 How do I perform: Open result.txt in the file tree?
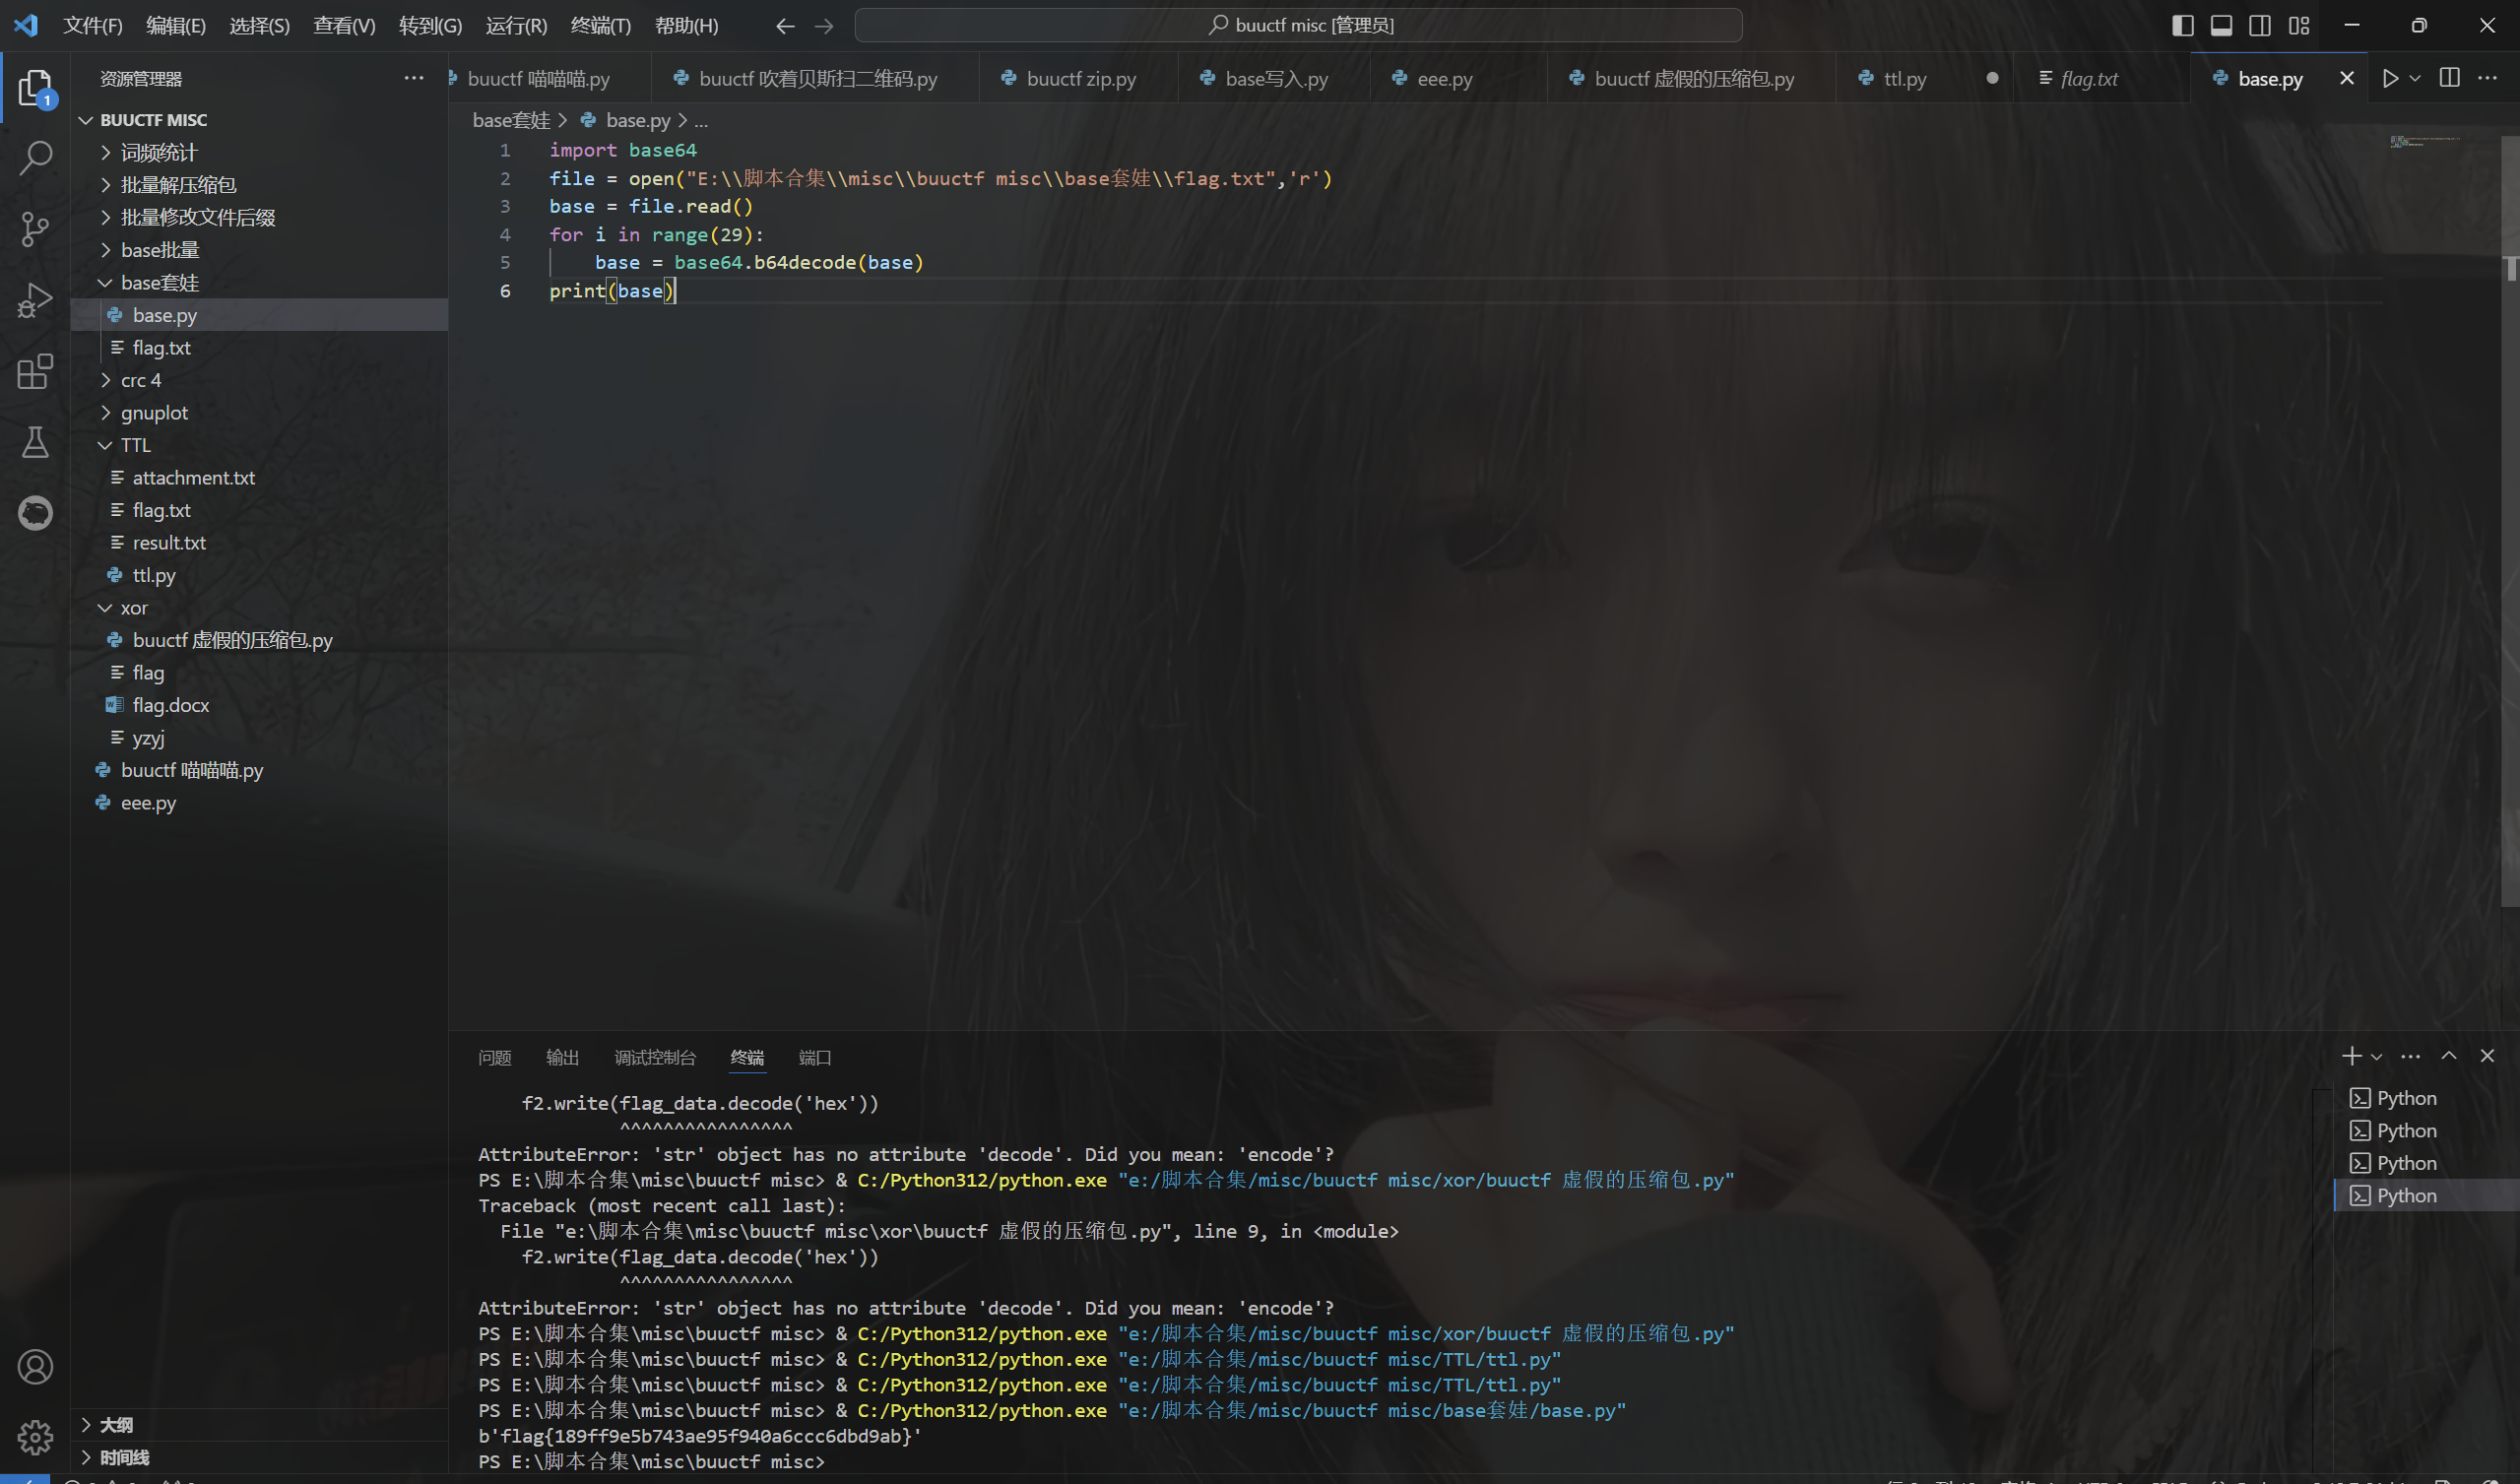pos(260,543)
